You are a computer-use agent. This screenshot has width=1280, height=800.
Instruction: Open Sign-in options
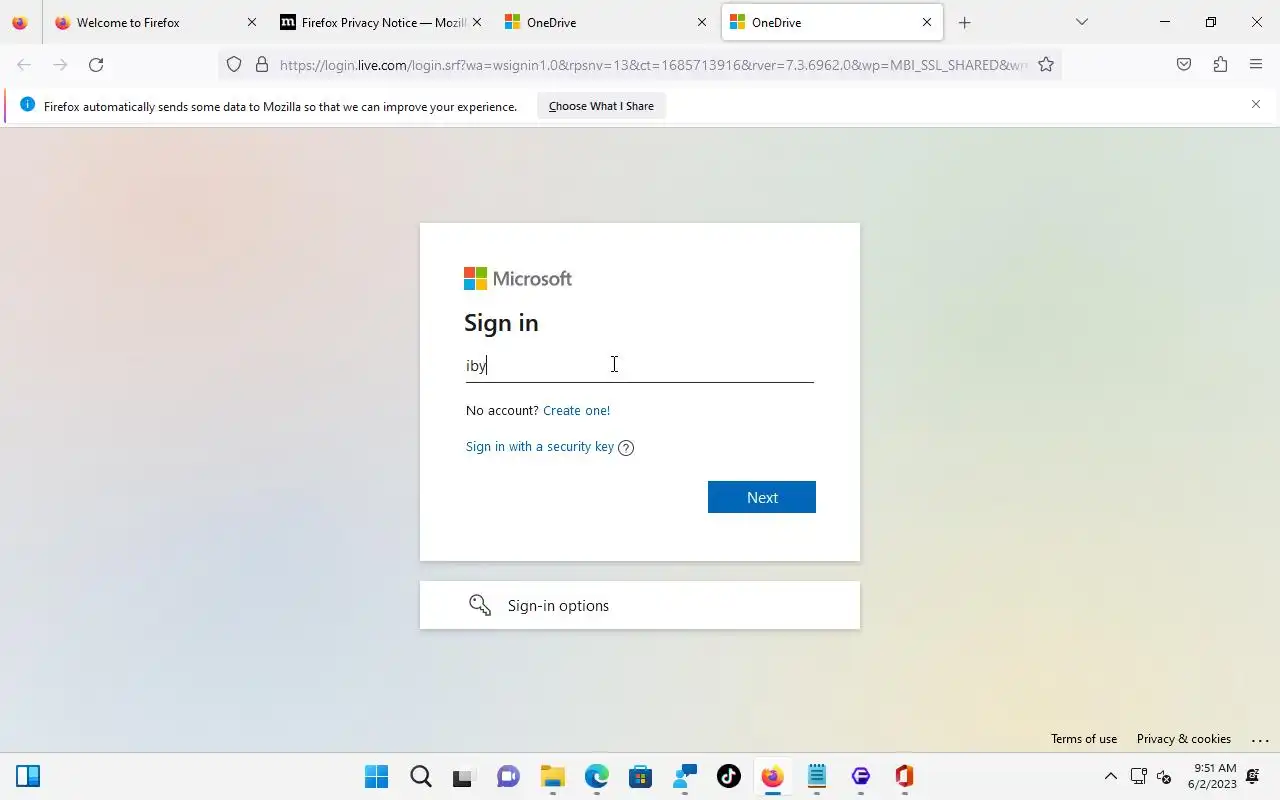640,605
